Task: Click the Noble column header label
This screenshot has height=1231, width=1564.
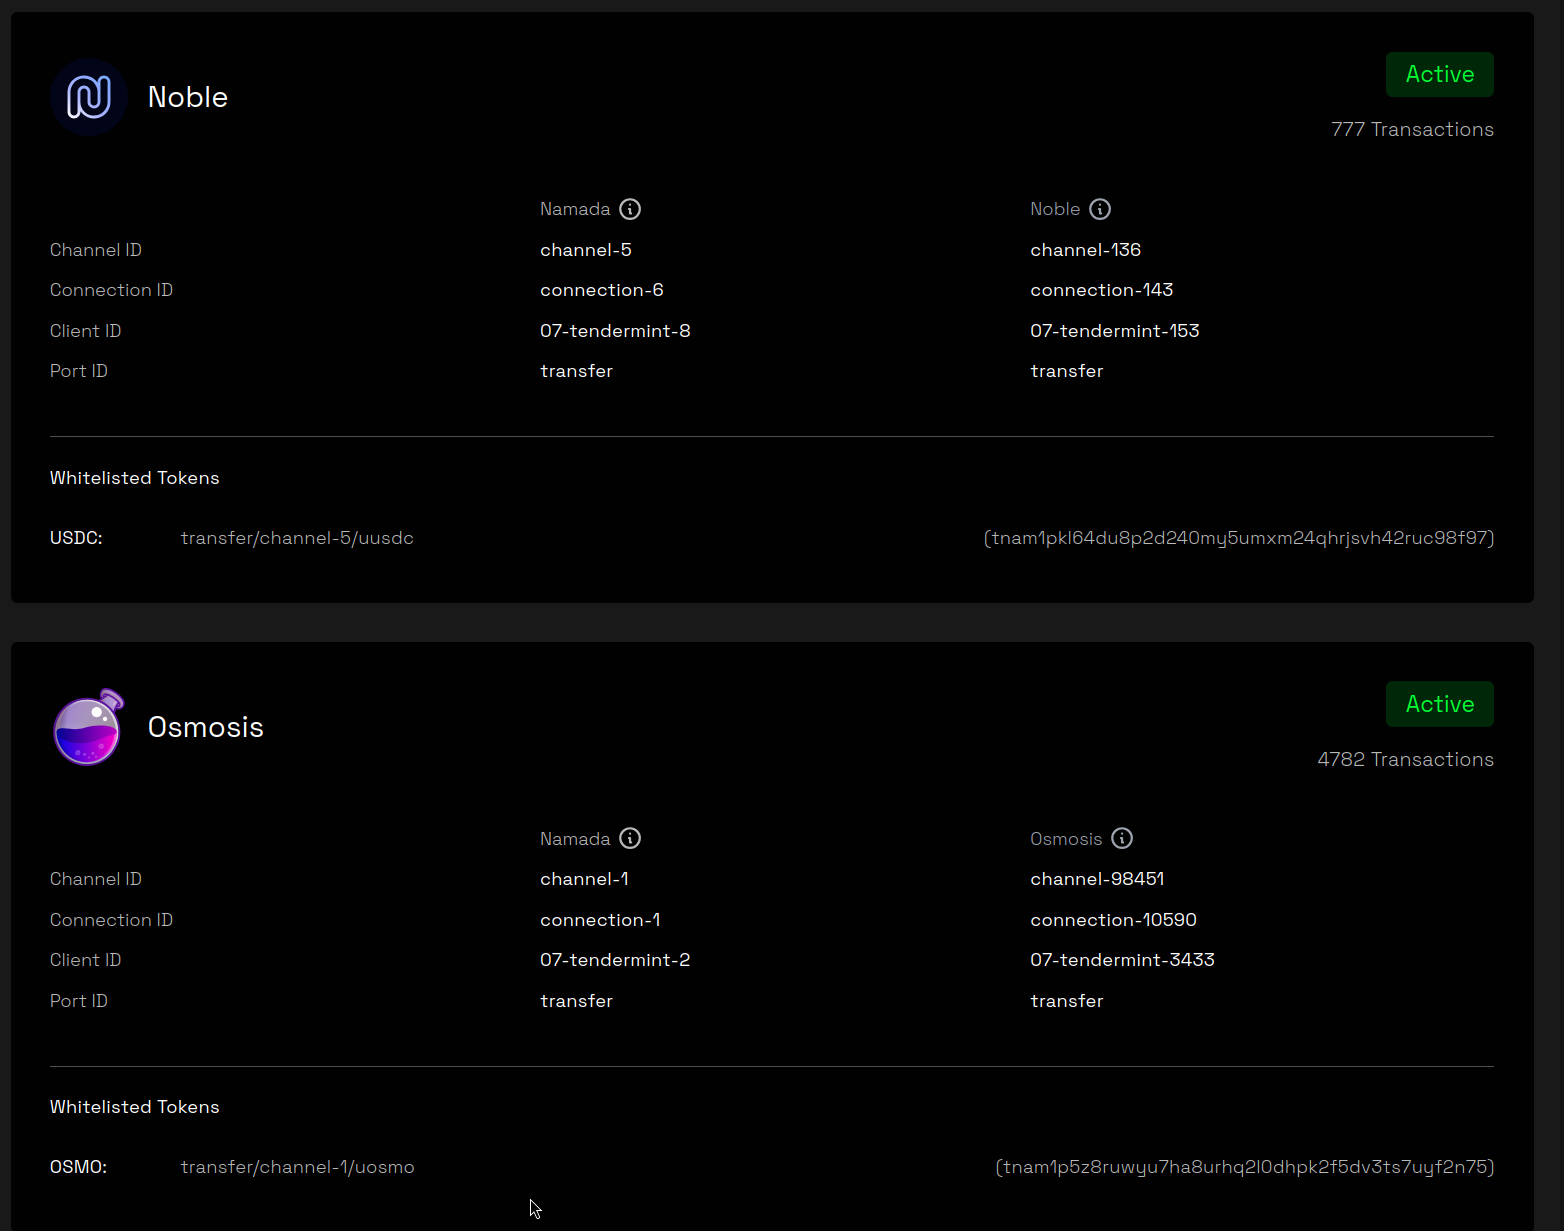Action: point(1055,209)
